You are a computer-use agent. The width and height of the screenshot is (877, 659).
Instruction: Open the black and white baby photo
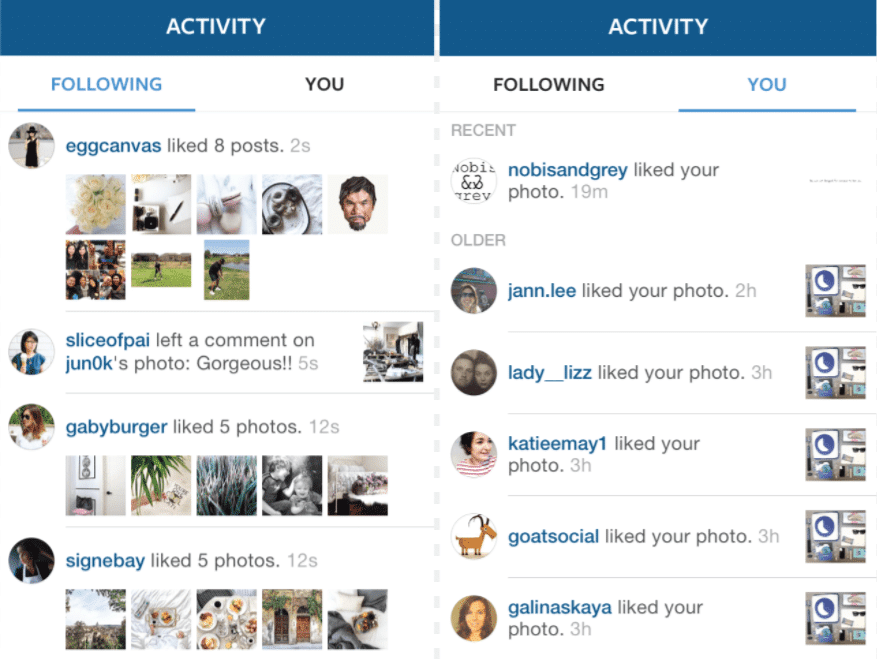point(292,486)
